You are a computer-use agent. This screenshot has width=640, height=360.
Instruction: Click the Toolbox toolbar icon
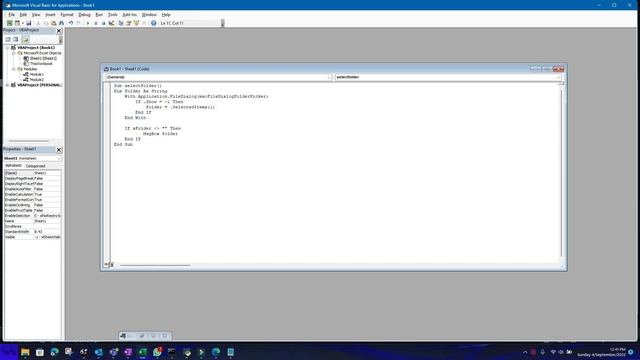(144, 23)
